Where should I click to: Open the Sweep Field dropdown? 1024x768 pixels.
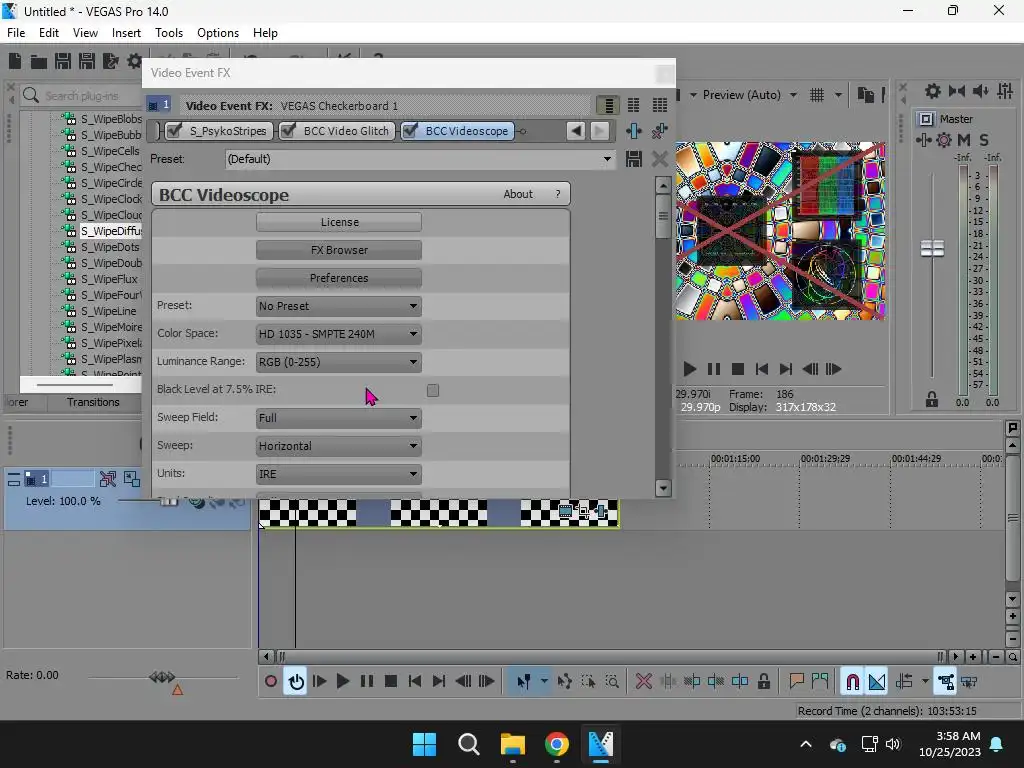click(338, 418)
